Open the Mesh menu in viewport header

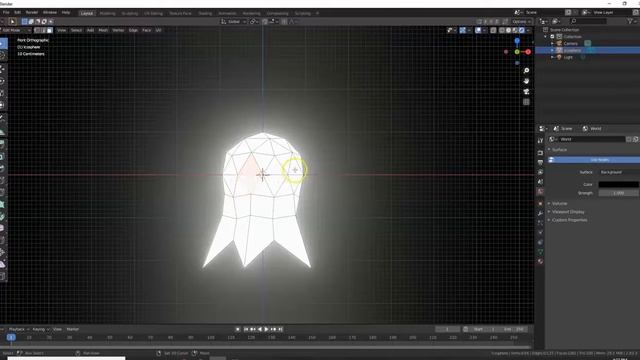(x=103, y=30)
